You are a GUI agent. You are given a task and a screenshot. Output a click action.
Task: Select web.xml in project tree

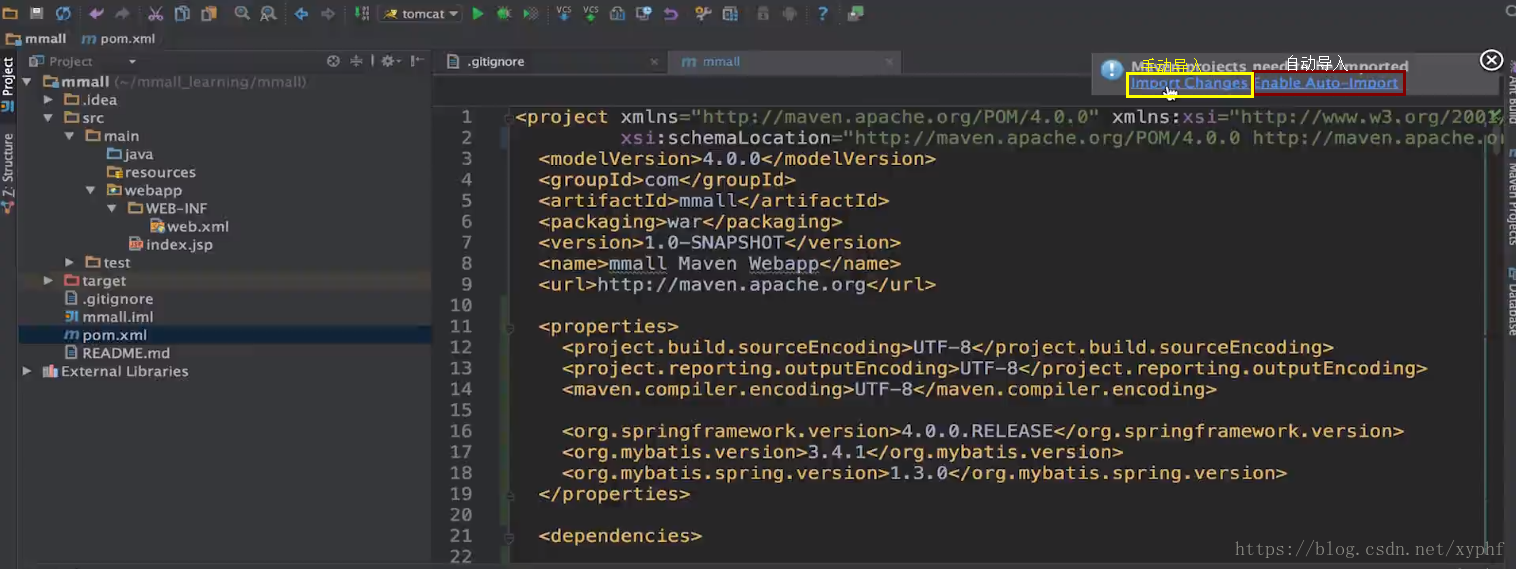coord(190,226)
